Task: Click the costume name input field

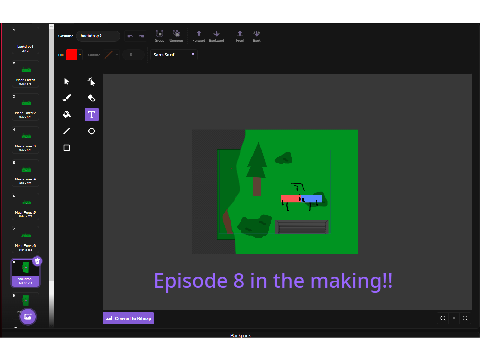Action: [x=98, y=36]
